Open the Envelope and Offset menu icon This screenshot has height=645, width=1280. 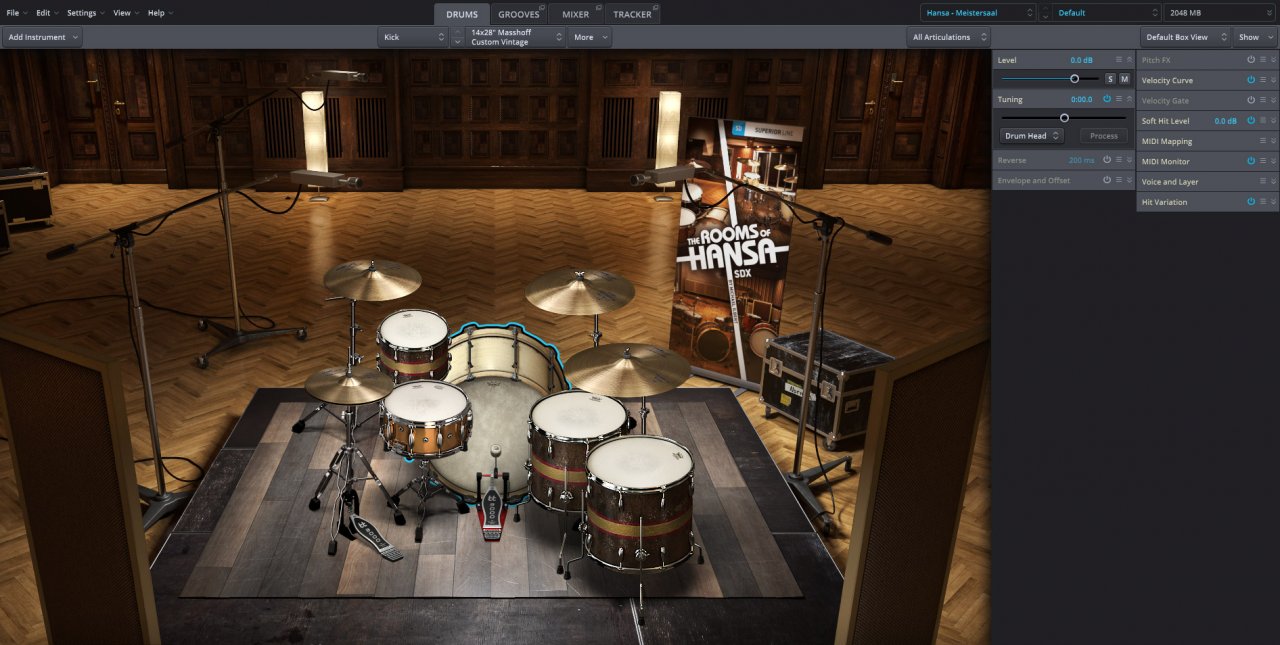point(1119,180)
